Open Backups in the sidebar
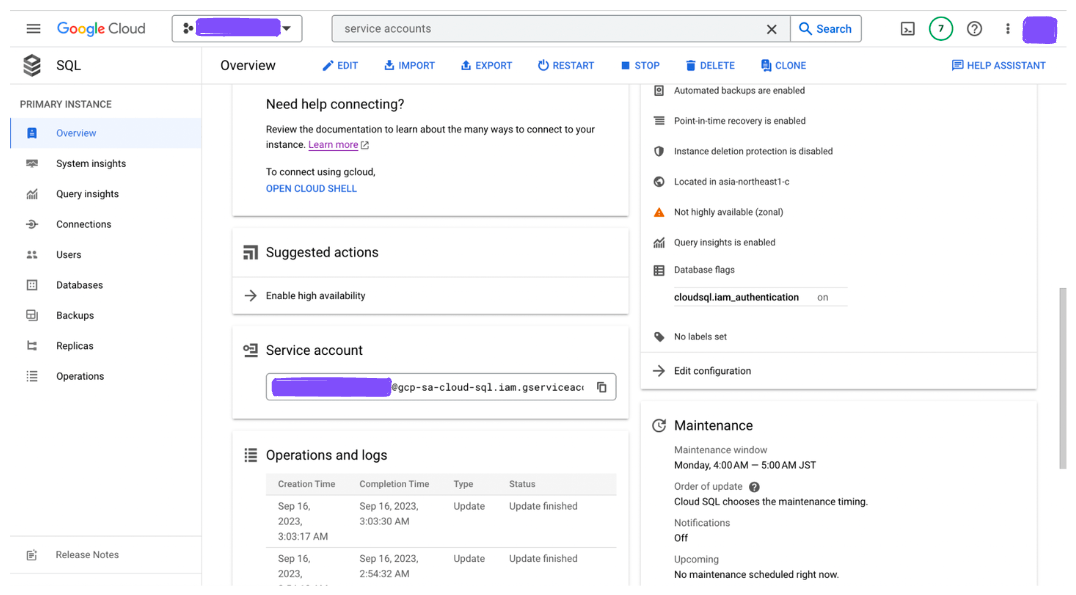The height and width of the screenshot is (595, 1076). tap(106, 316)
